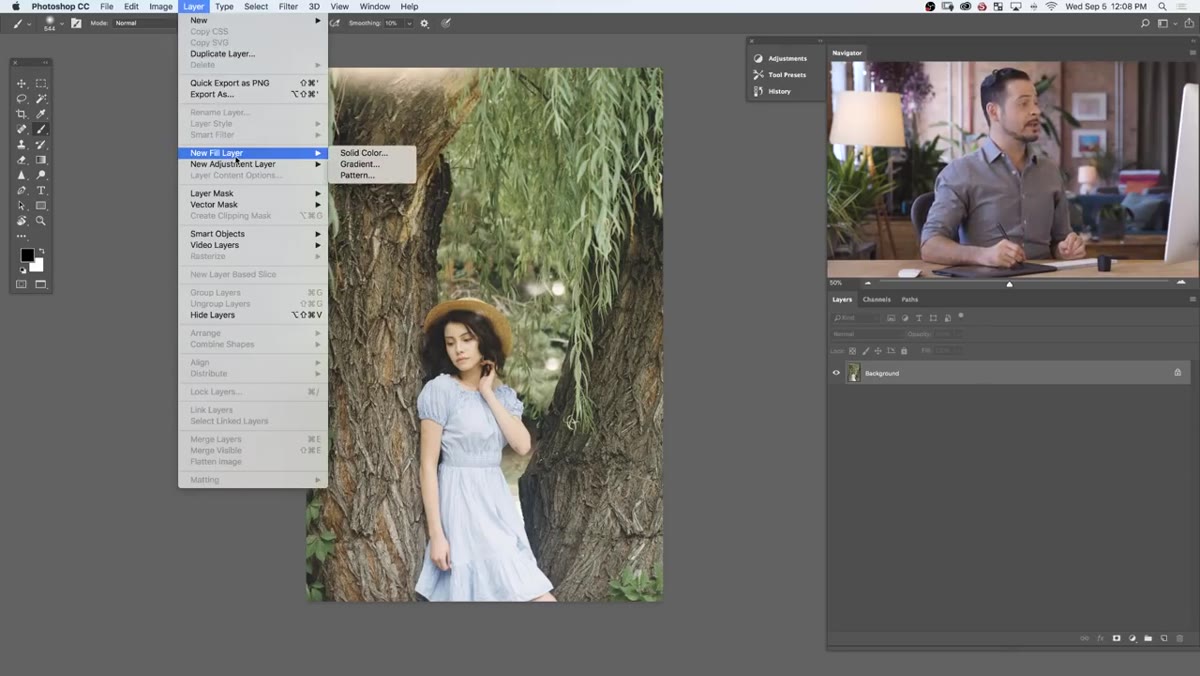
Task: Toggle lock all in Layers panel
Action: (904, 351)
